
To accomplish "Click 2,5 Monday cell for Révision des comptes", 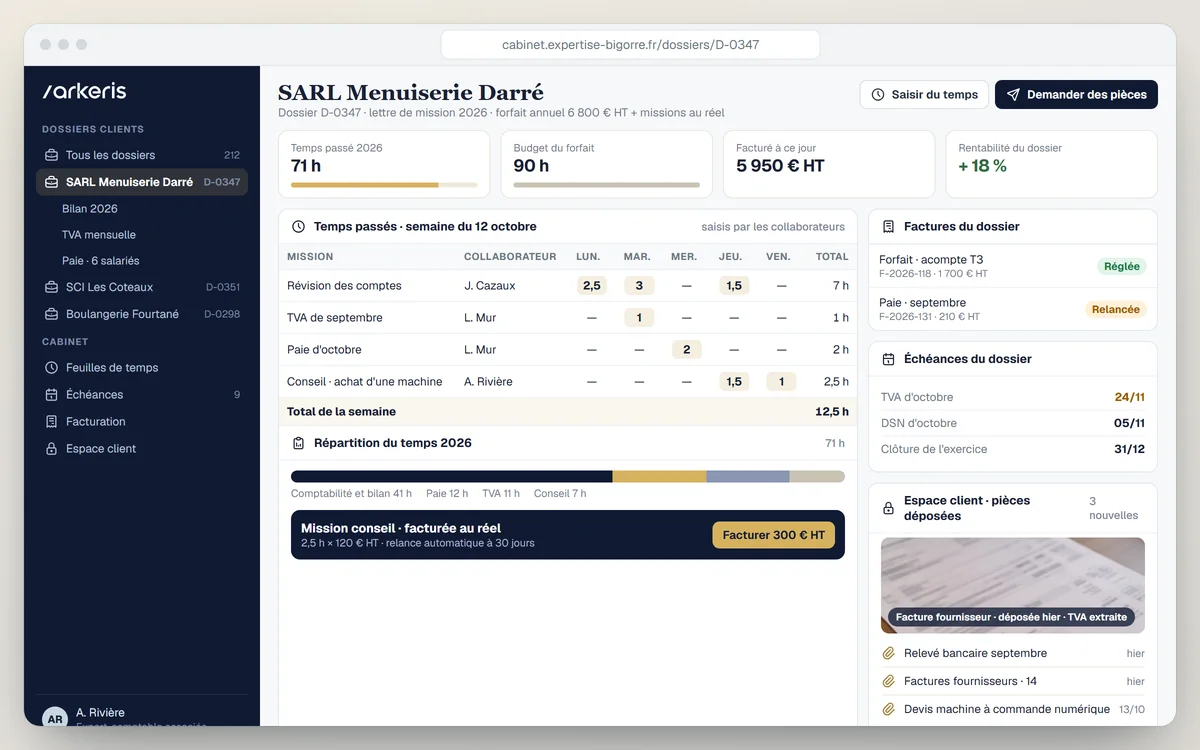I will (592, 286).
